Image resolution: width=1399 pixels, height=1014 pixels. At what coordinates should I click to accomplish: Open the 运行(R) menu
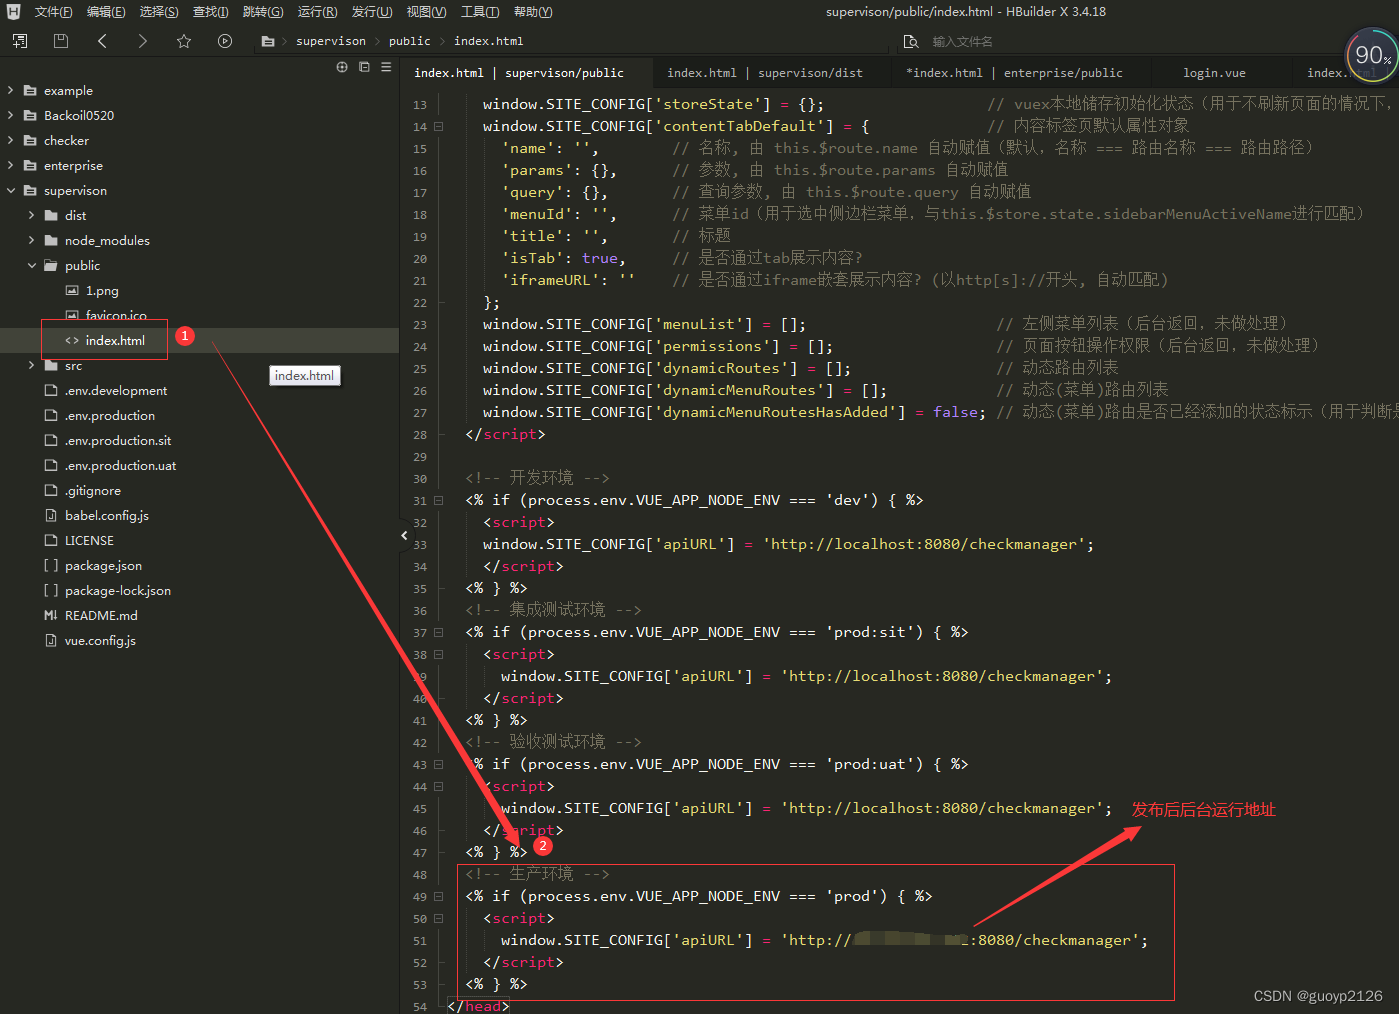(x=317, y=12)
